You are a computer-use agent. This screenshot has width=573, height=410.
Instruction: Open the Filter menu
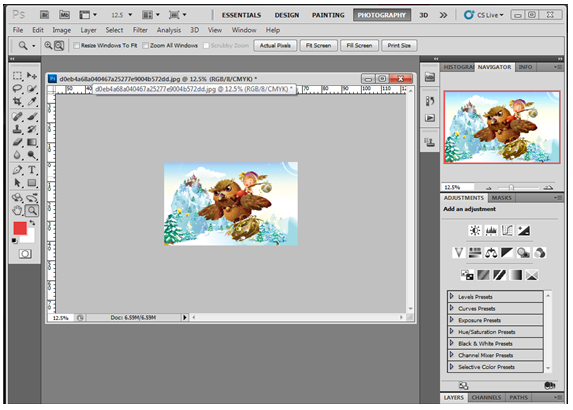(140, 30)
